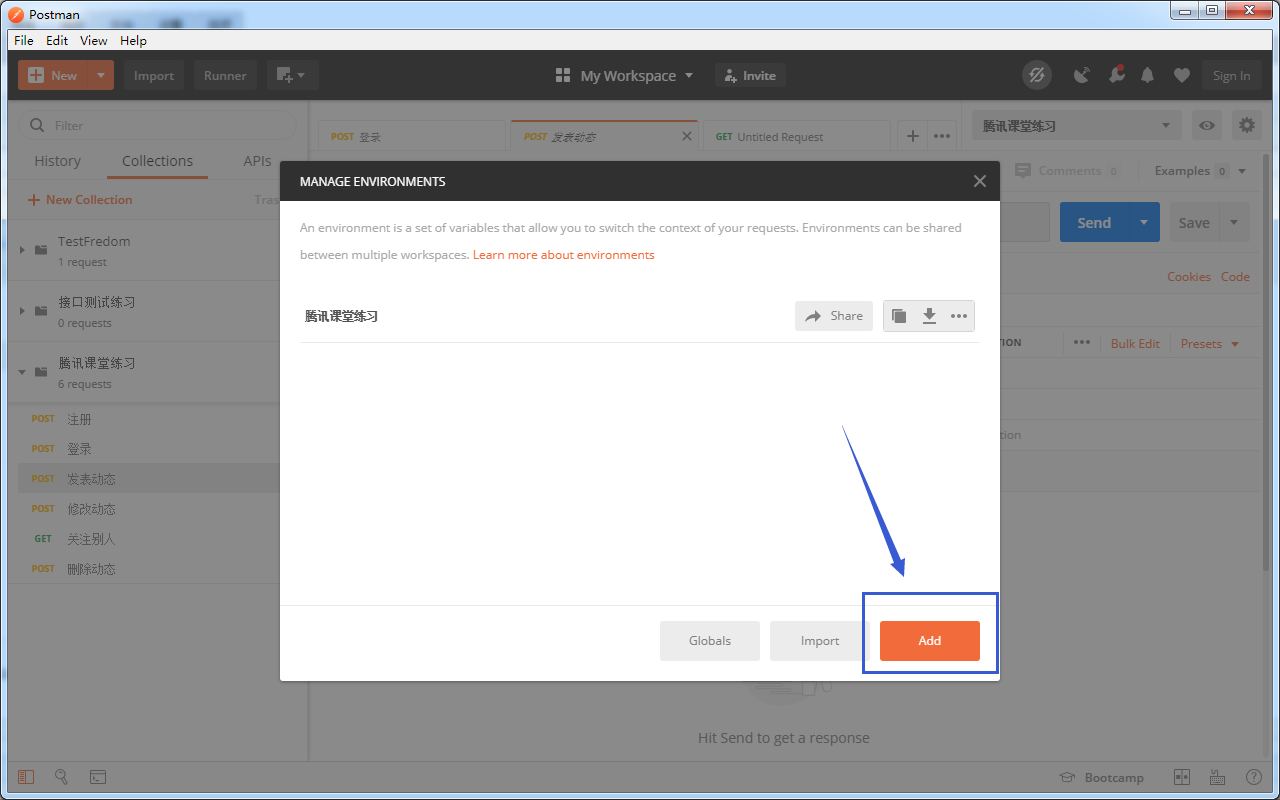Expand the New button dropdown arrow

pyautogui.click(x=101, y=75)
